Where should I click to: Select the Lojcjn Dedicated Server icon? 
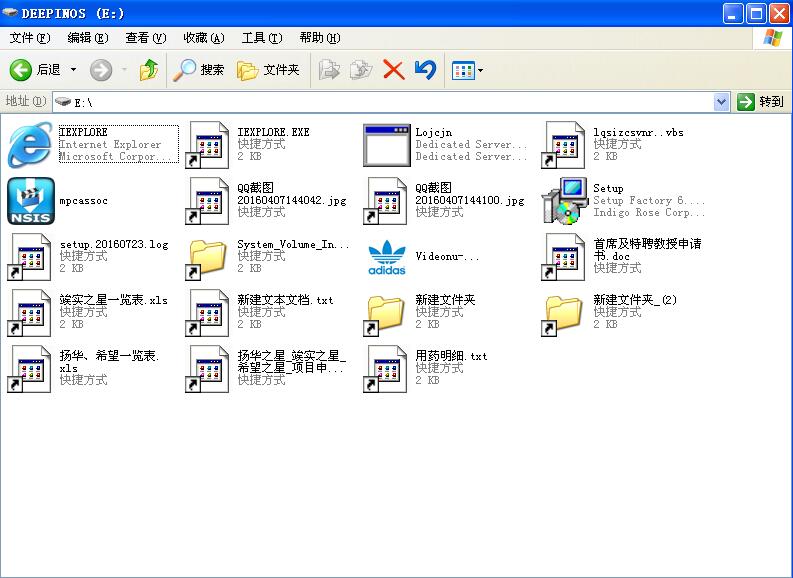(387, 145)
